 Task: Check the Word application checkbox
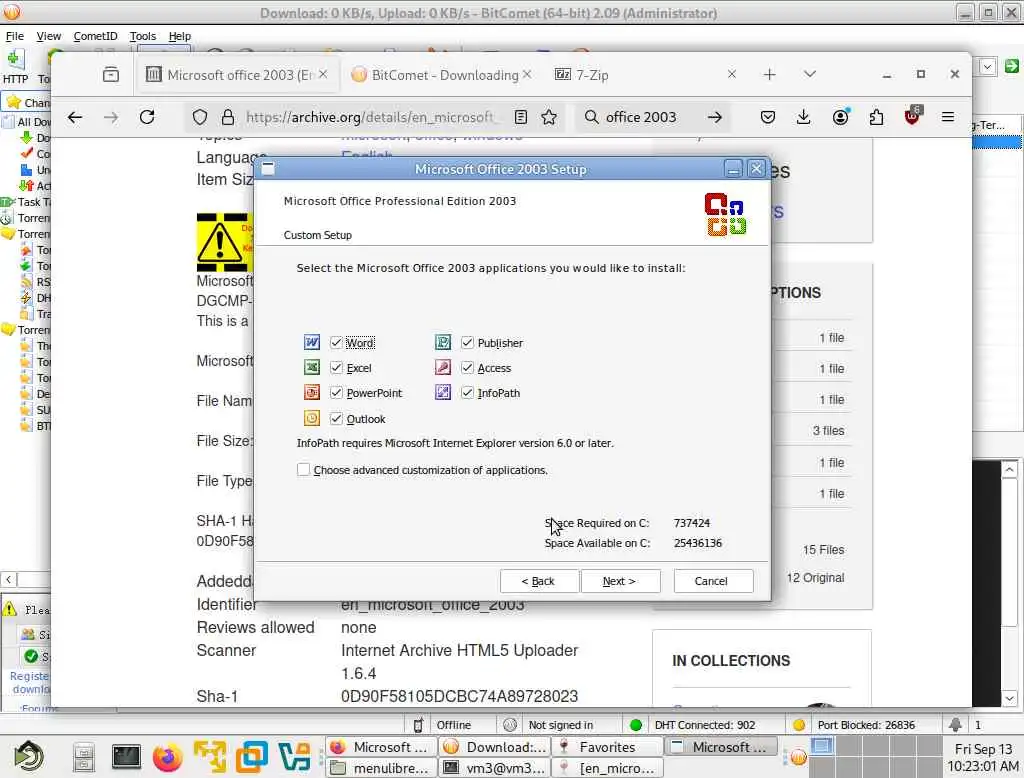tap(336, 342)
